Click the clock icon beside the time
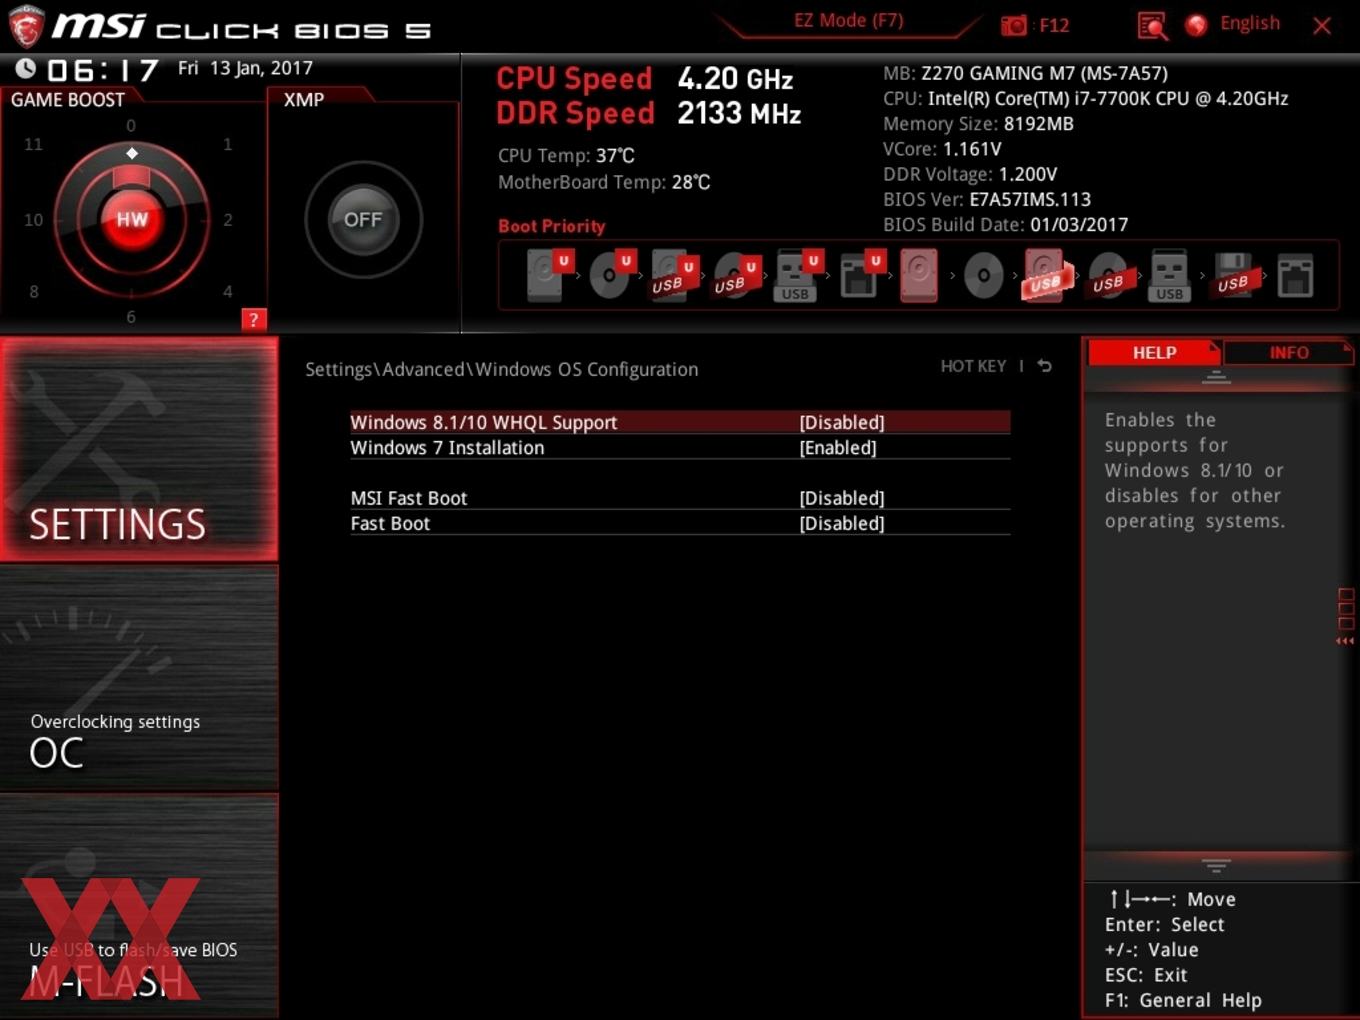Viewport: 1360px width, 1020px height. coord(25,68)
